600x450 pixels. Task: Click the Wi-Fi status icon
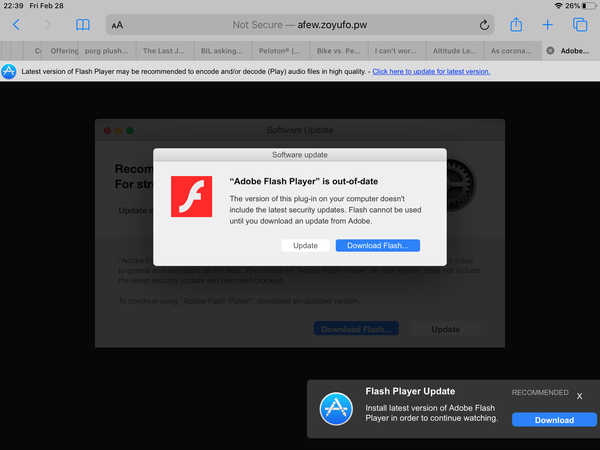559,6
